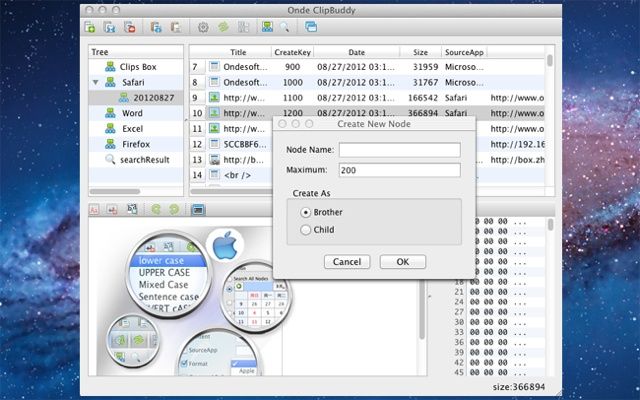Viewport: 640px width, 400px height.
Task: Select the Brother radio option
Action: coord(306,212)
